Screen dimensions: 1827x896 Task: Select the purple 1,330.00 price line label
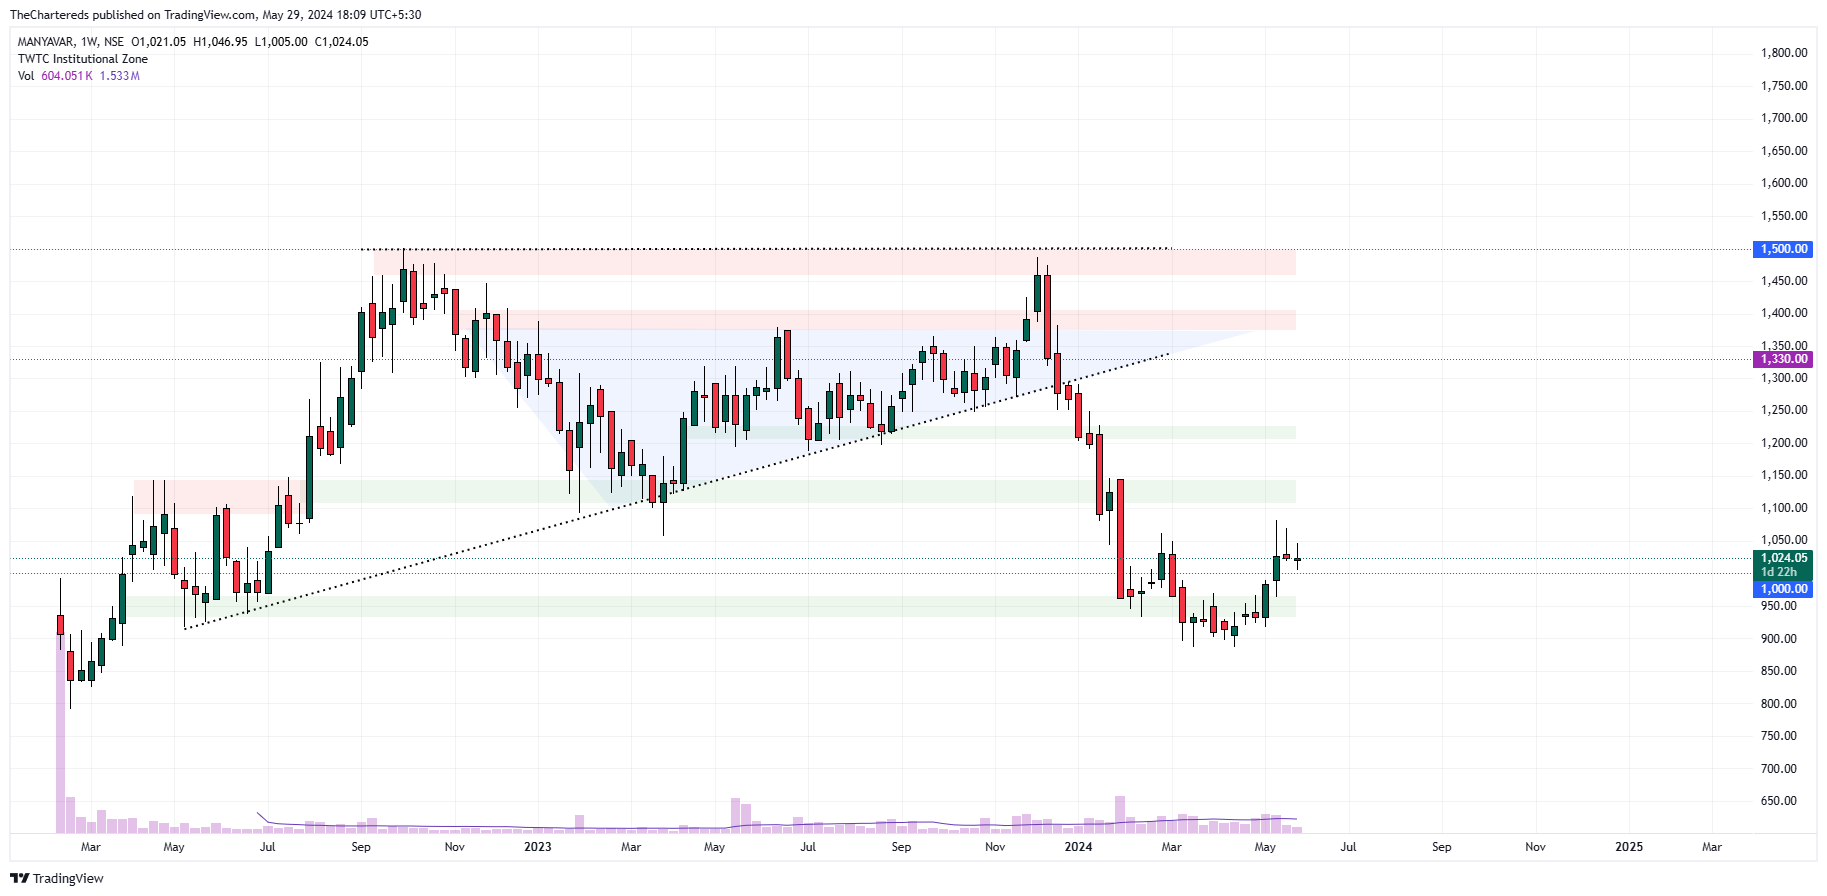1783,359
